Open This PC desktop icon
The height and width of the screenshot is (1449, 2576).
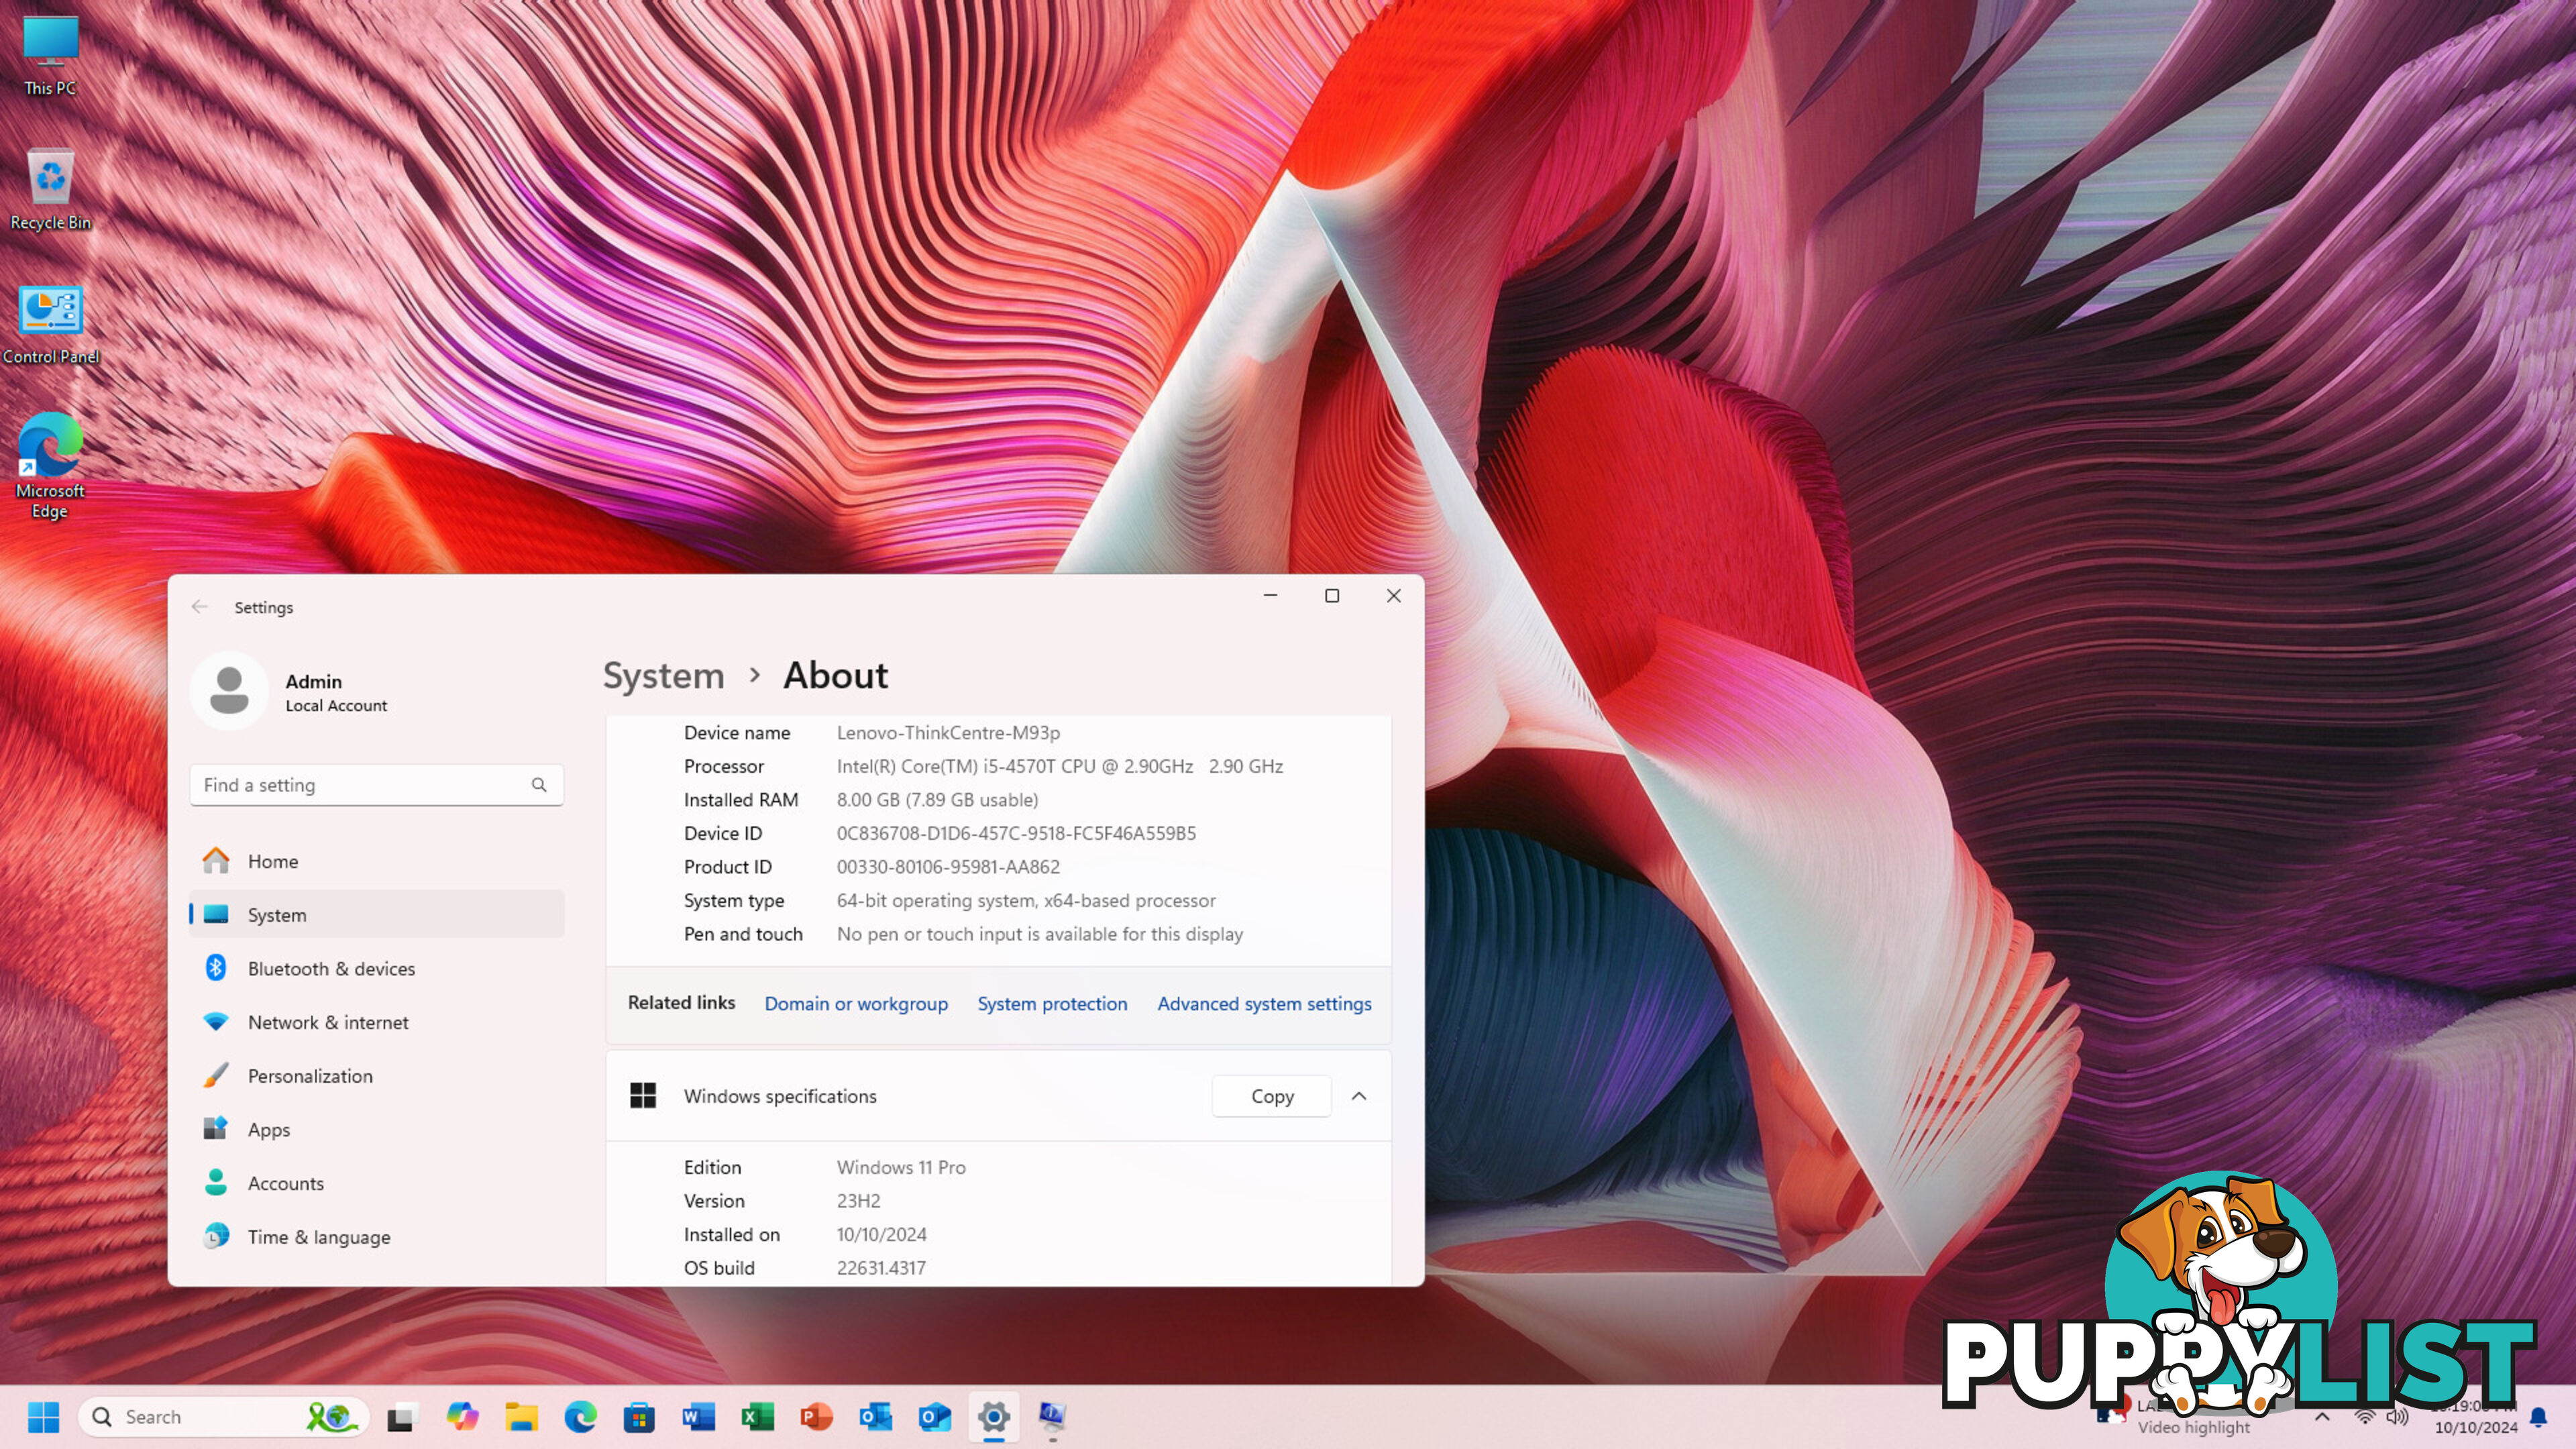(50, 55)
